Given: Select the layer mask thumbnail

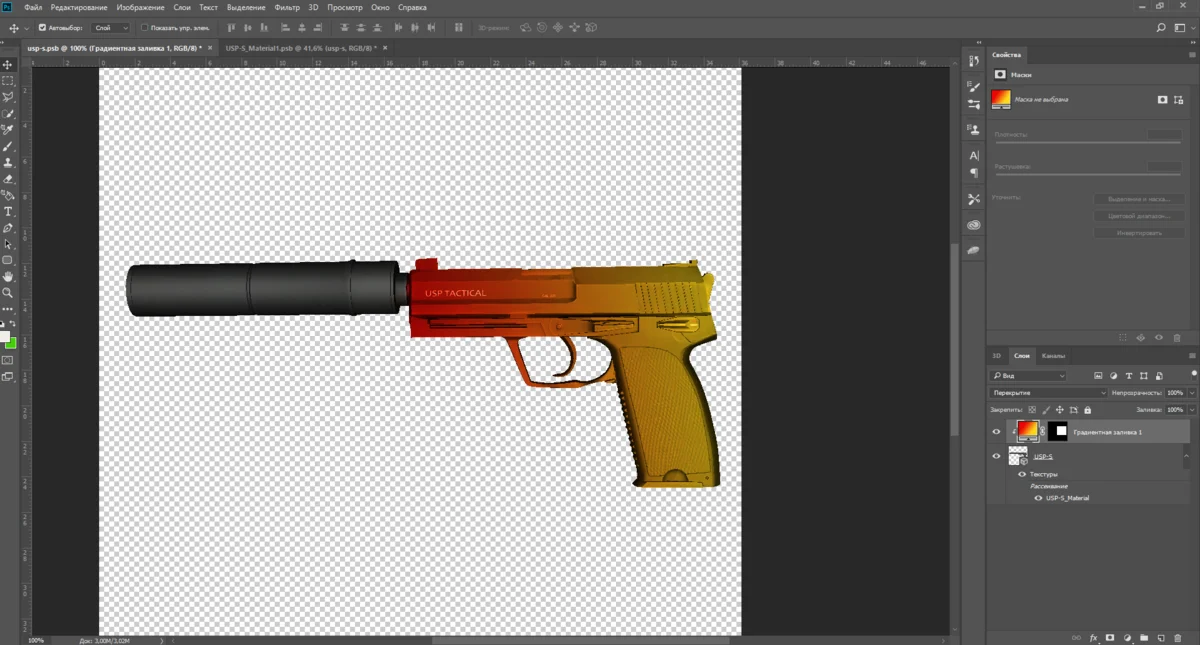Looking at the screenshot, I should [1058, 431].
